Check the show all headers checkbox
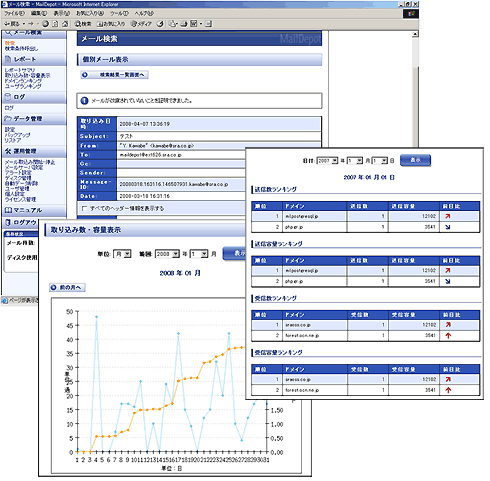This screenshot has width=490, height=481. [84, 208]
